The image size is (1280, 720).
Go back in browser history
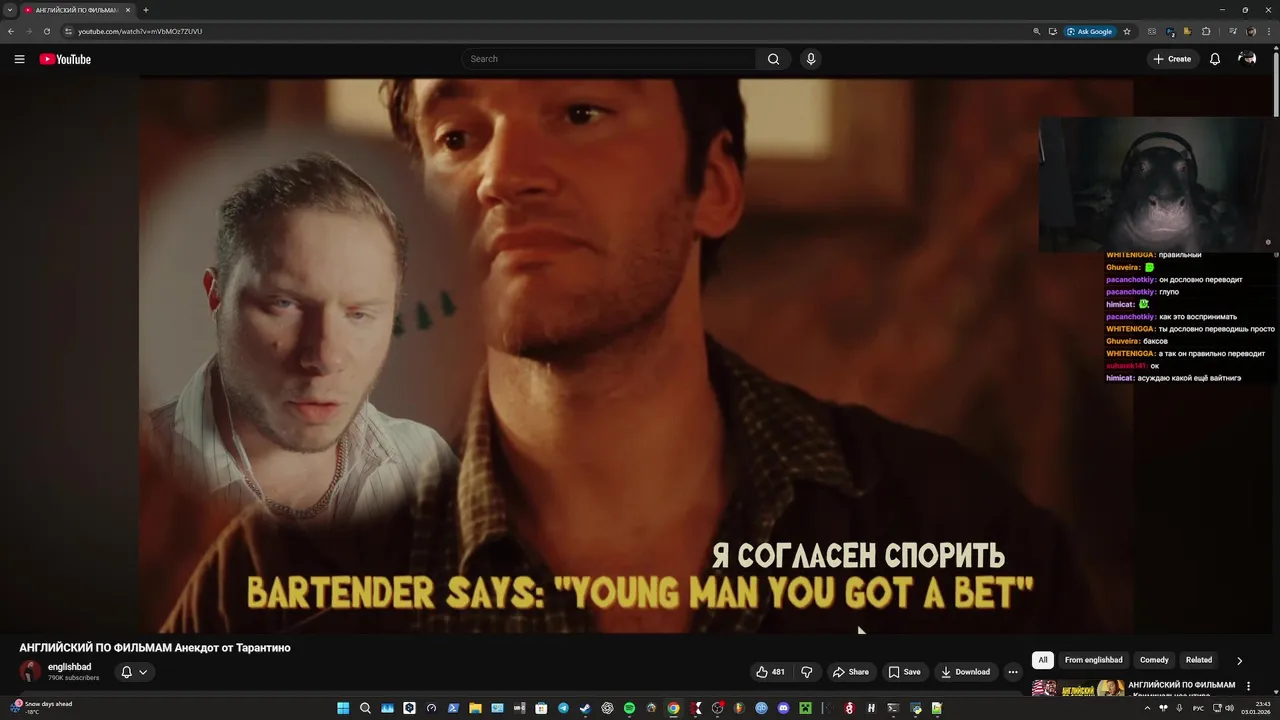coord(11,31)
